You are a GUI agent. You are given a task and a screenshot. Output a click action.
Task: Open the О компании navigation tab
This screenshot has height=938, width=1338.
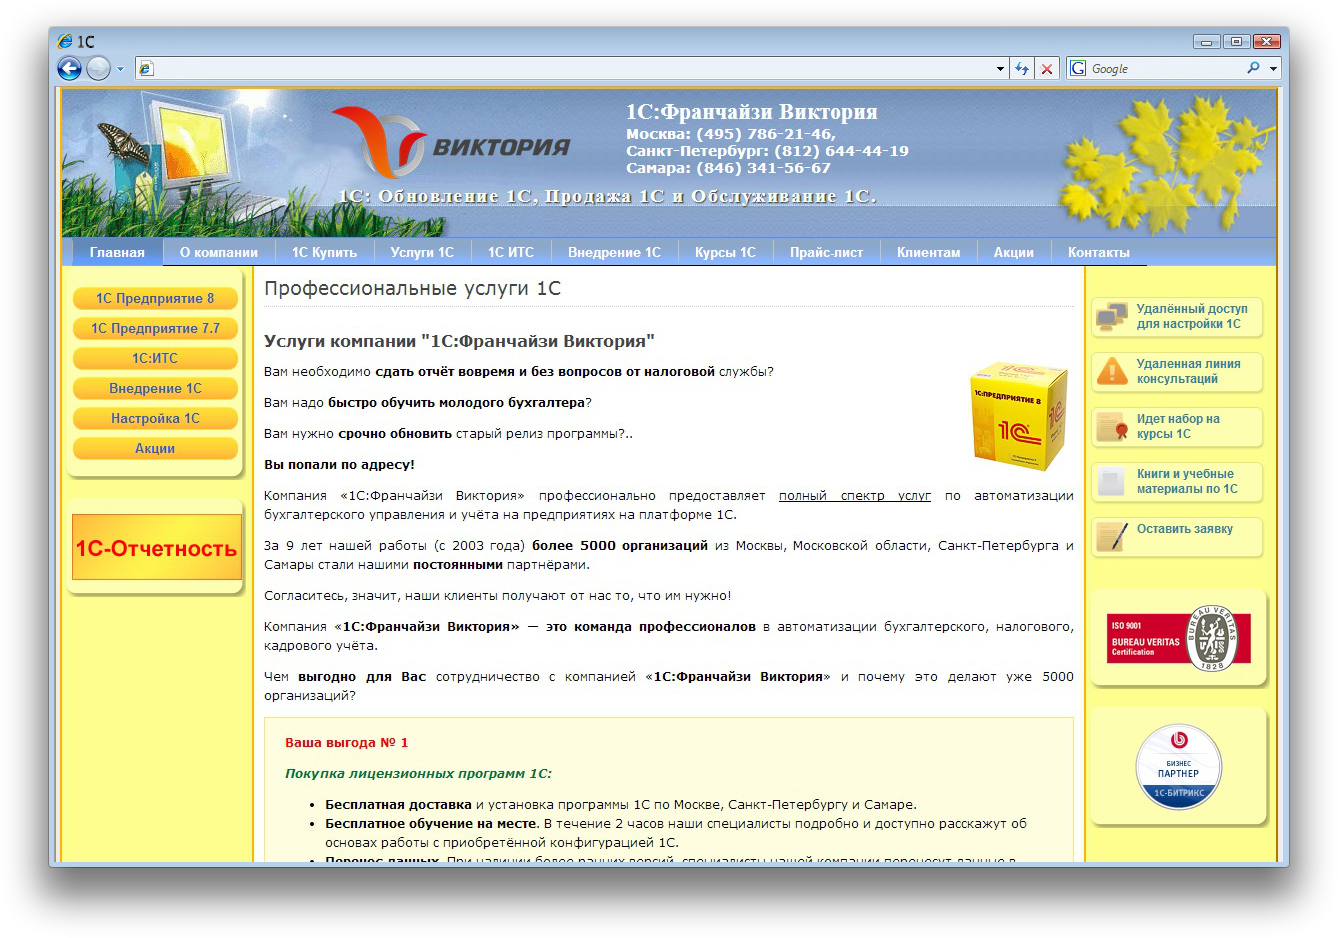[x=219, y=252]
